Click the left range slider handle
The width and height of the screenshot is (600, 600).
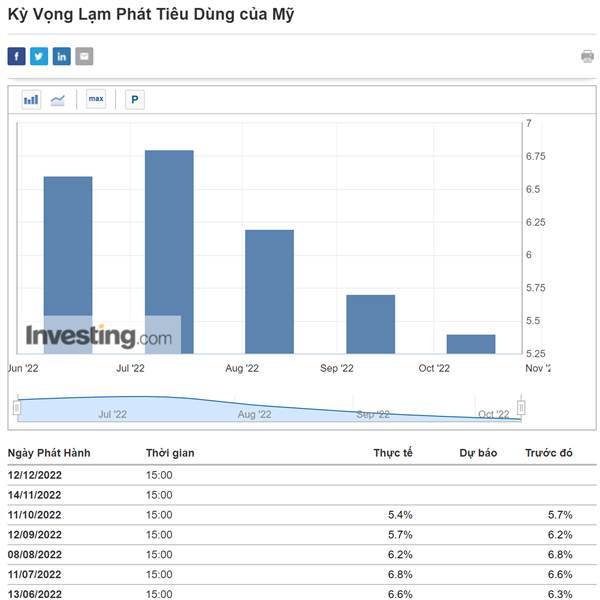tap(17, 407)
